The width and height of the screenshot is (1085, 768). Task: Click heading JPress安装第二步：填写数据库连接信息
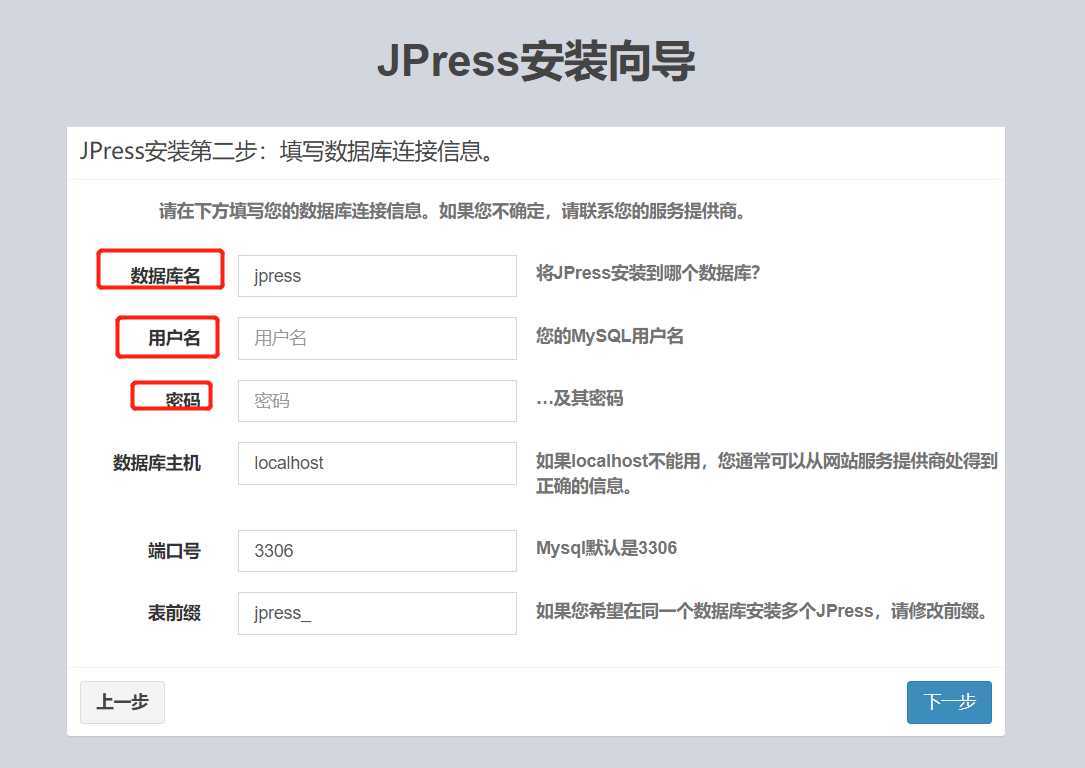(286, 151)
